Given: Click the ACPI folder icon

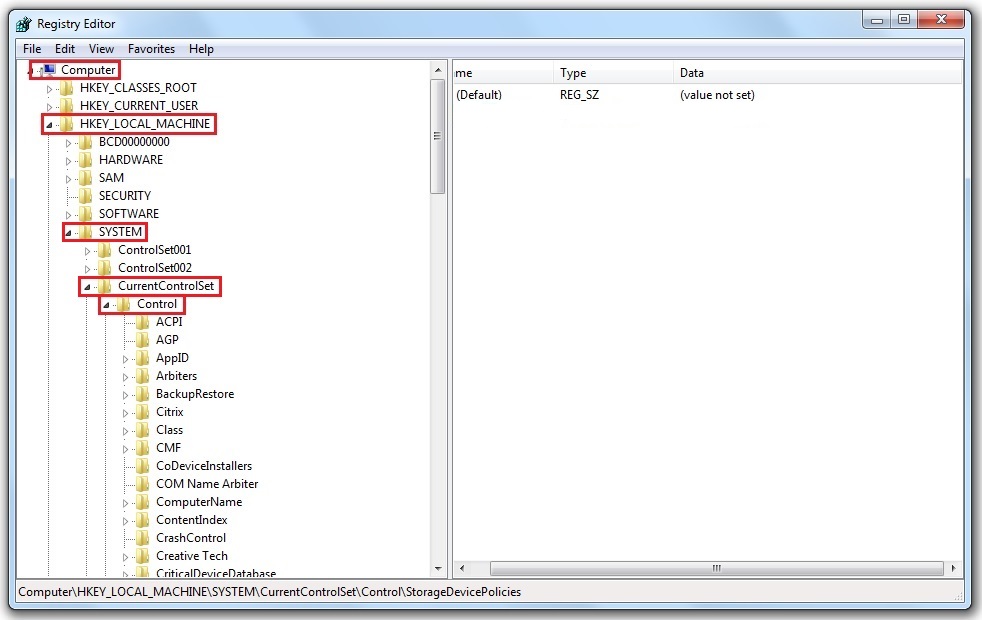Looking at the screenshot, I should tap(143, 322).
